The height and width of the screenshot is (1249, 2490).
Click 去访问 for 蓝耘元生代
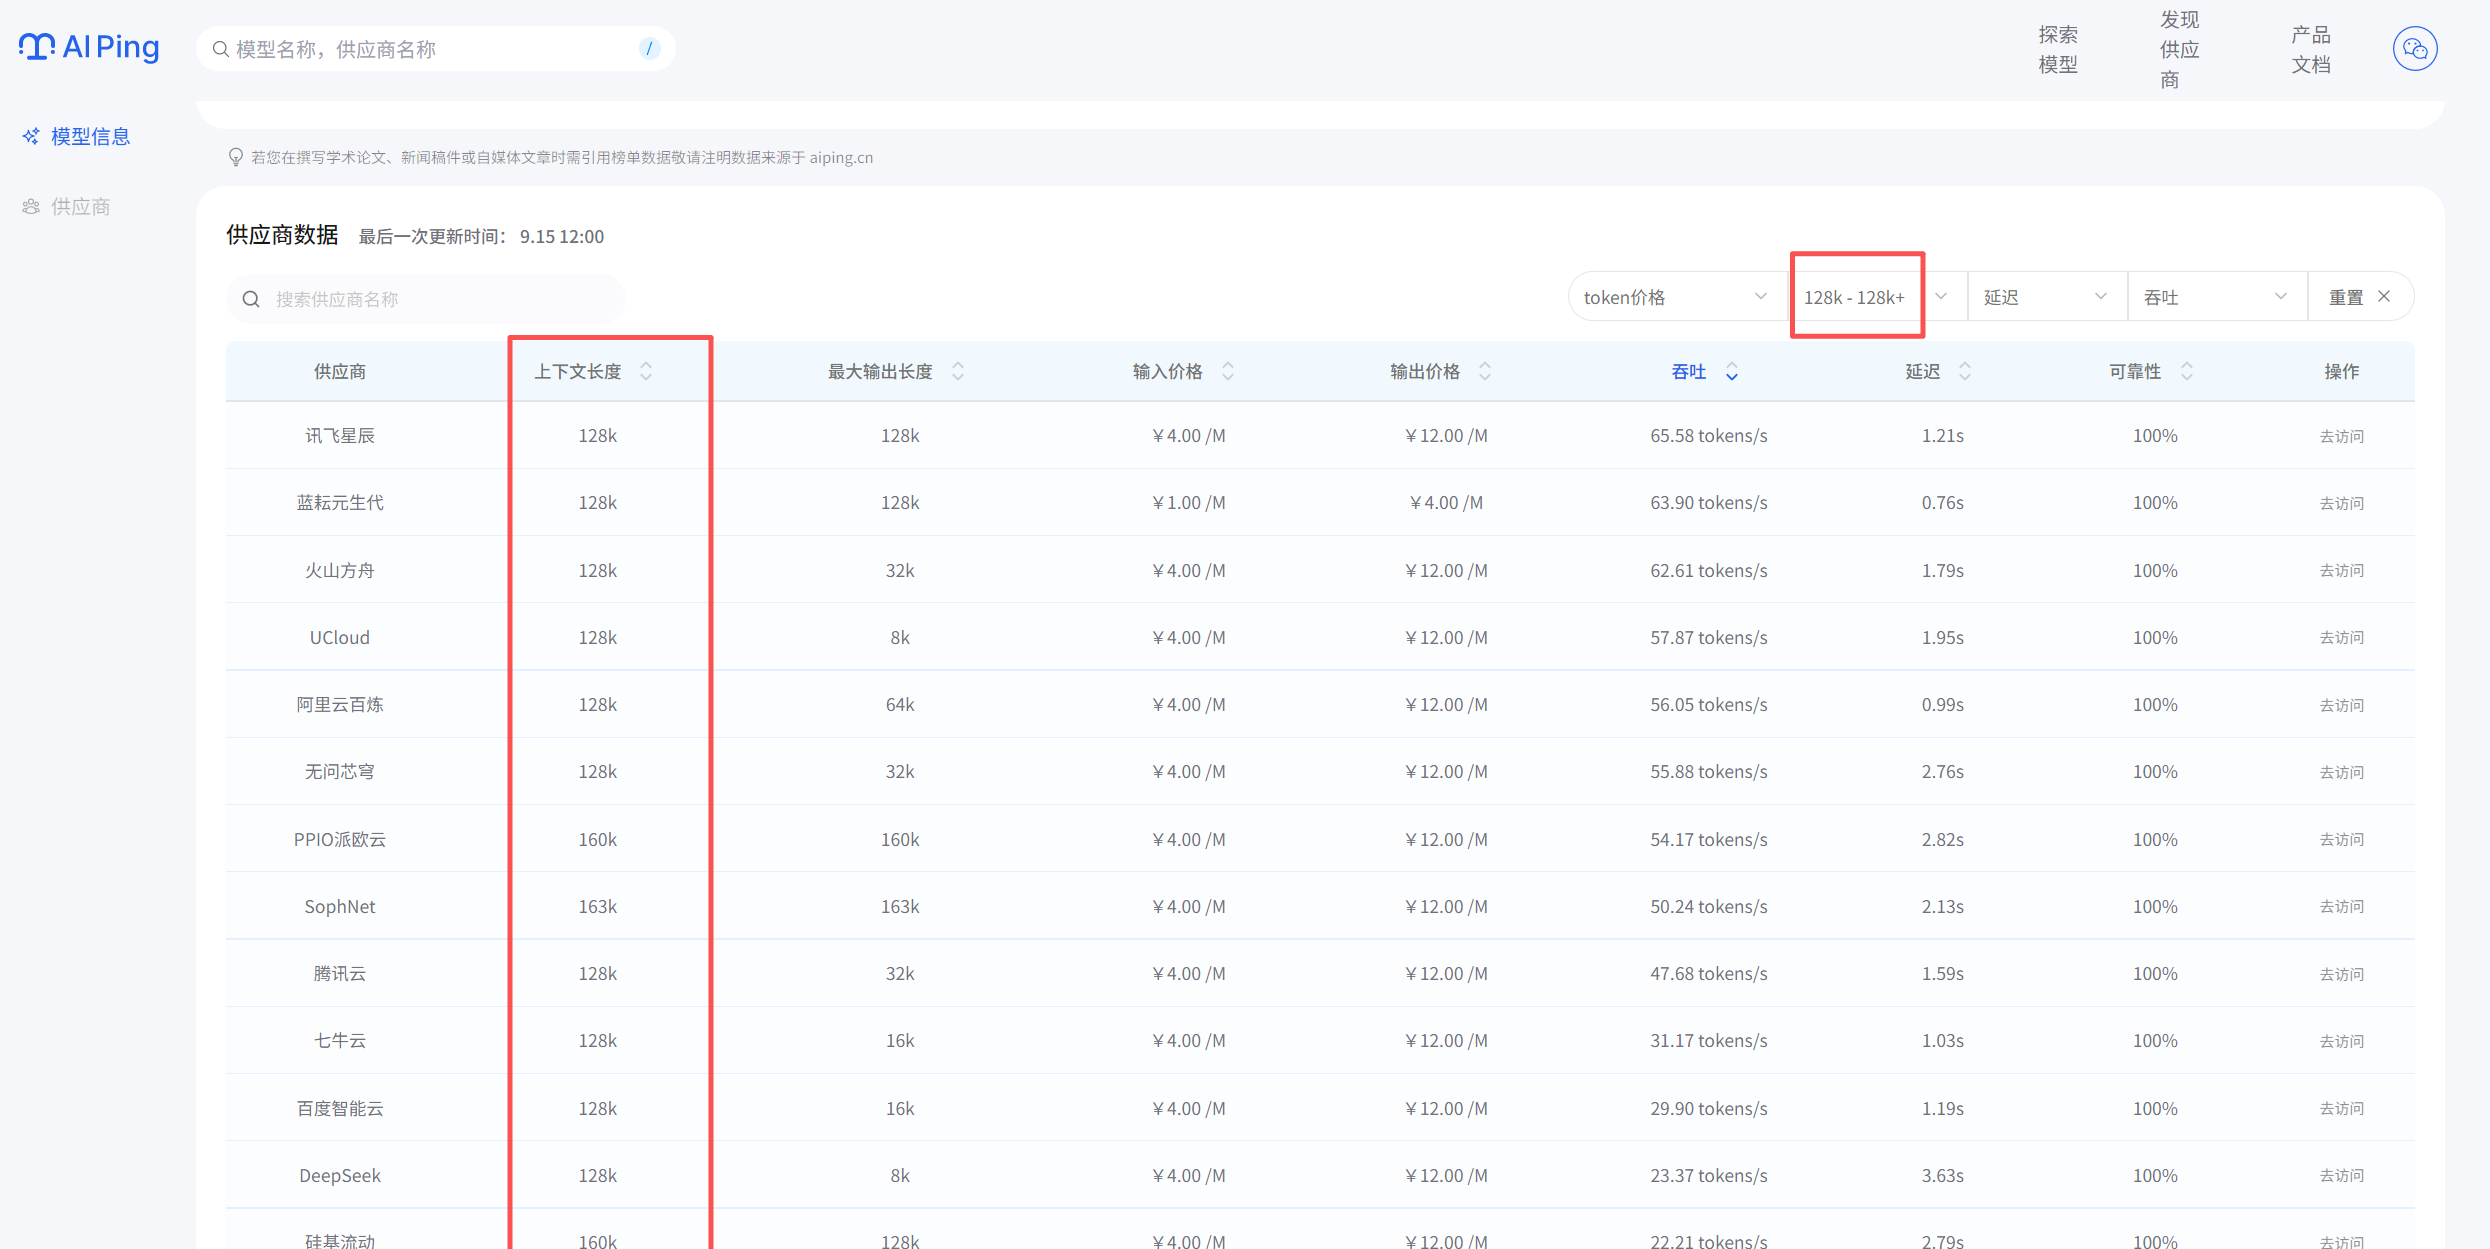tap(2342, 503)
